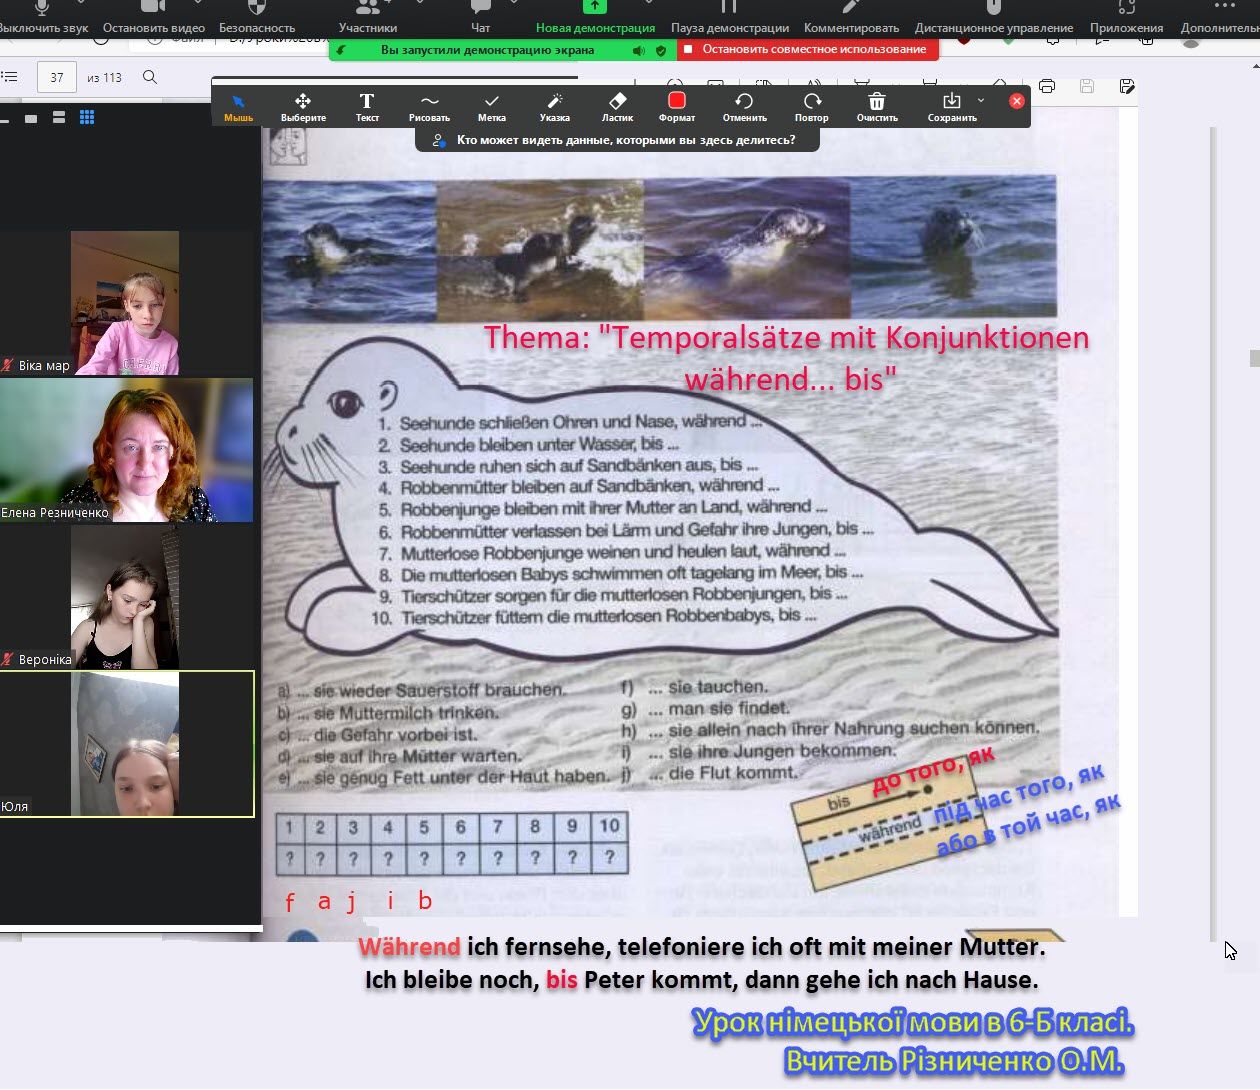1260x1090 pixels.
Task: Open Формат red color swatch
Action: (677, 106)
